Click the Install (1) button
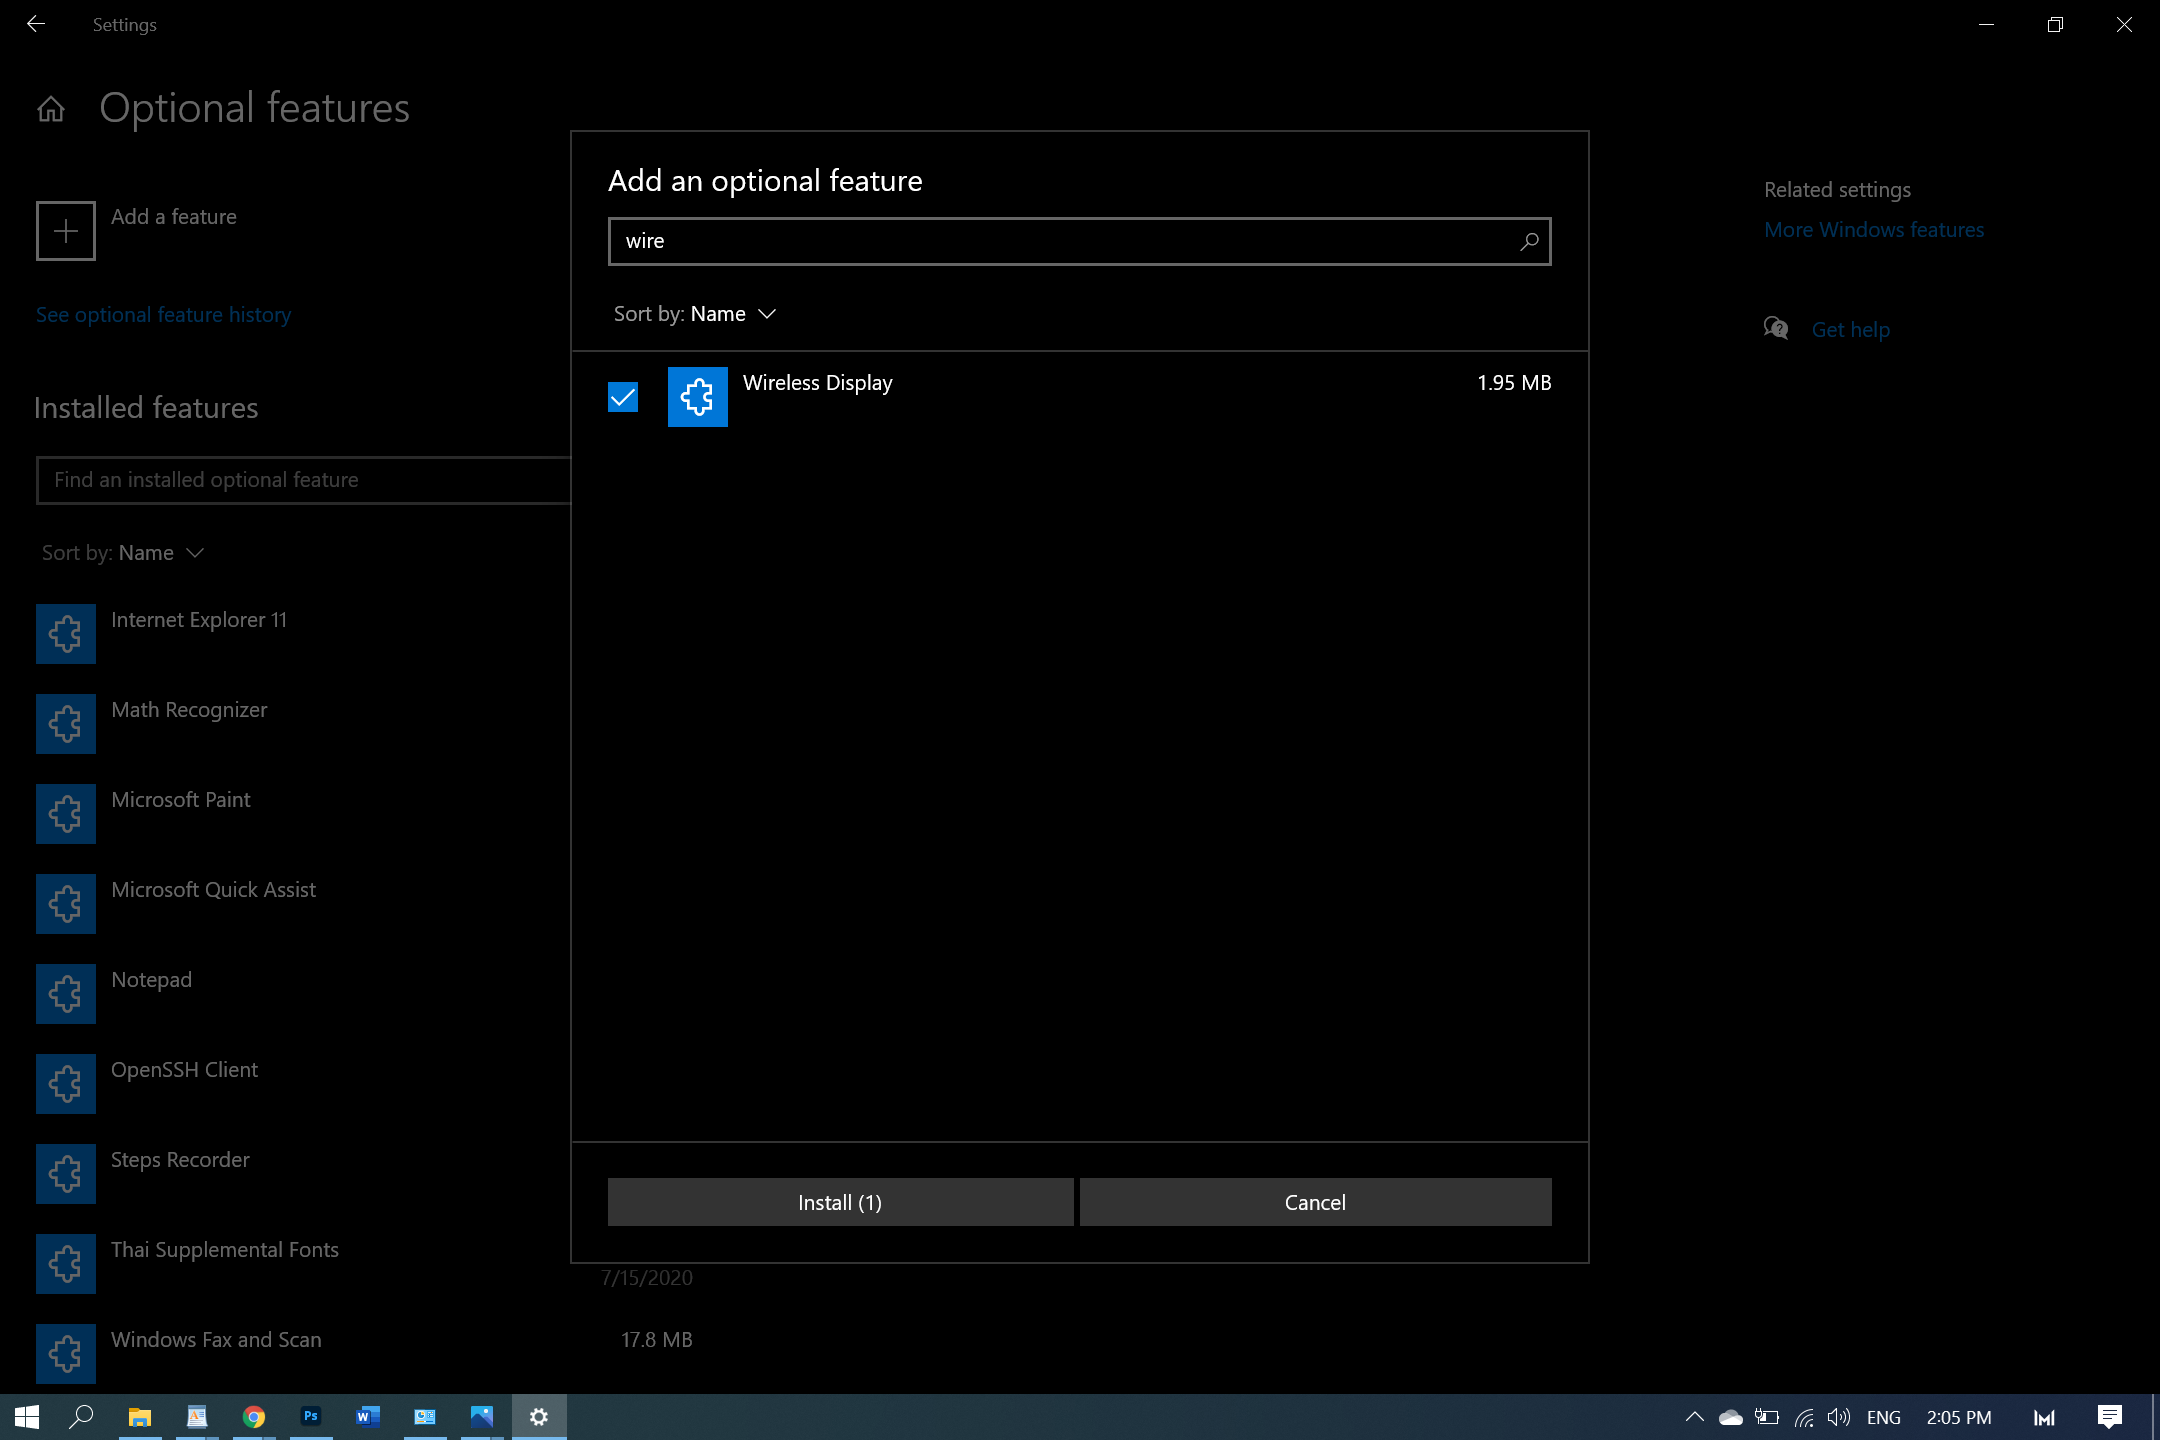 [x=840, y=1202]
